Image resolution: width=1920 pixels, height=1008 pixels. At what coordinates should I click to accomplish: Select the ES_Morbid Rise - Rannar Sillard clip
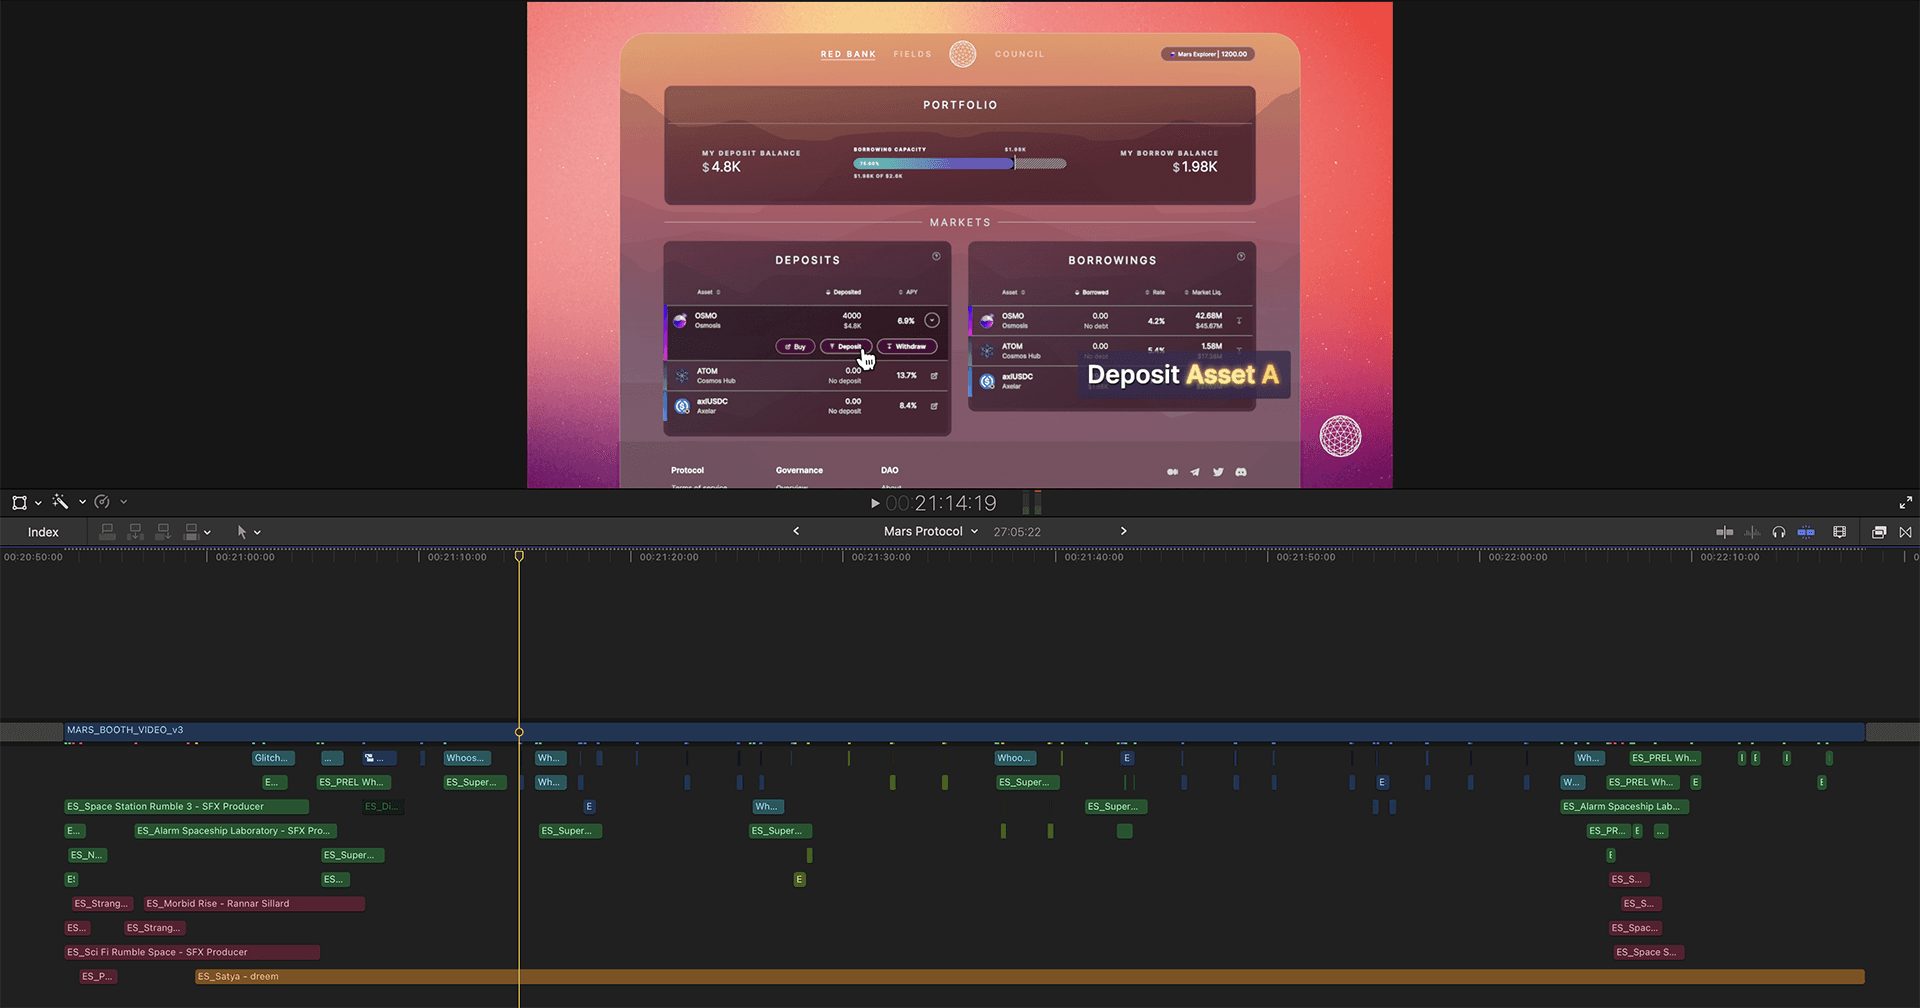click(254, 904)
